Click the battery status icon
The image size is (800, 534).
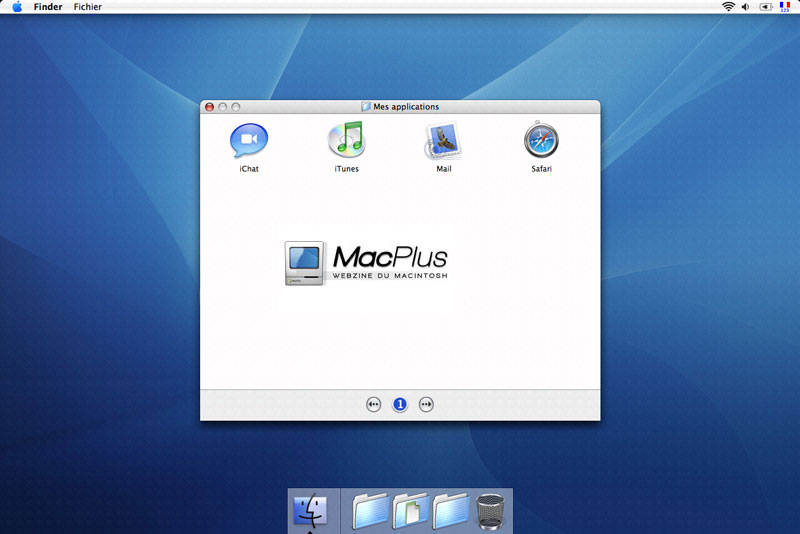765,7
